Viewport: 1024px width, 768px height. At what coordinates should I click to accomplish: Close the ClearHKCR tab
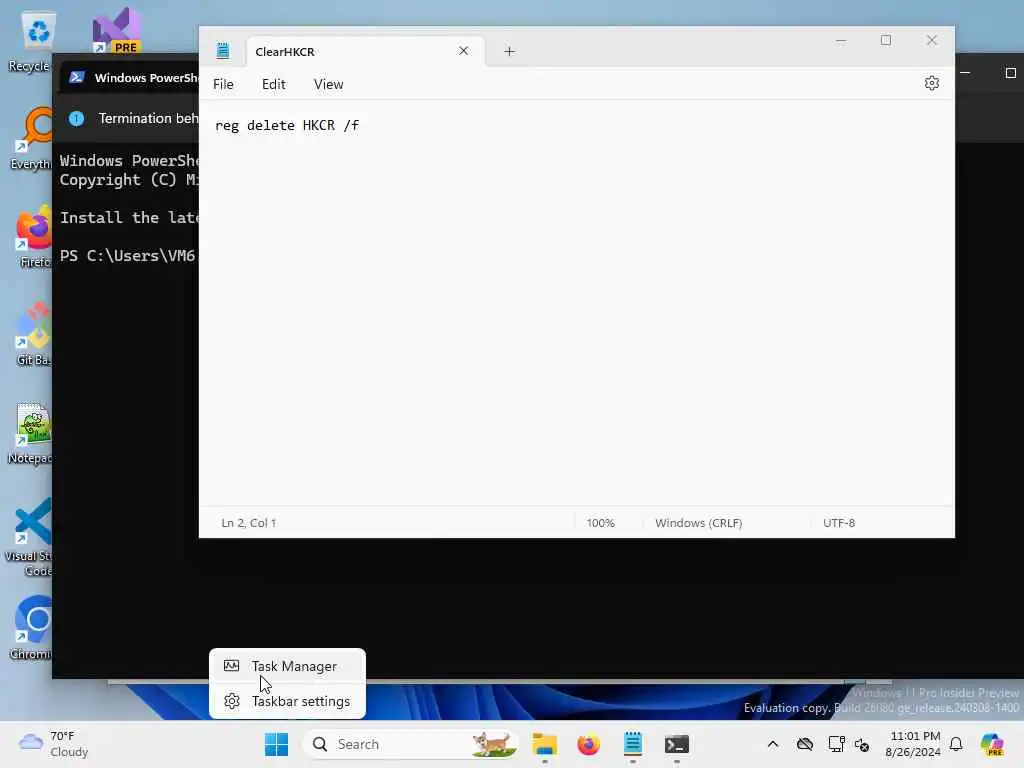click(464, 51)
